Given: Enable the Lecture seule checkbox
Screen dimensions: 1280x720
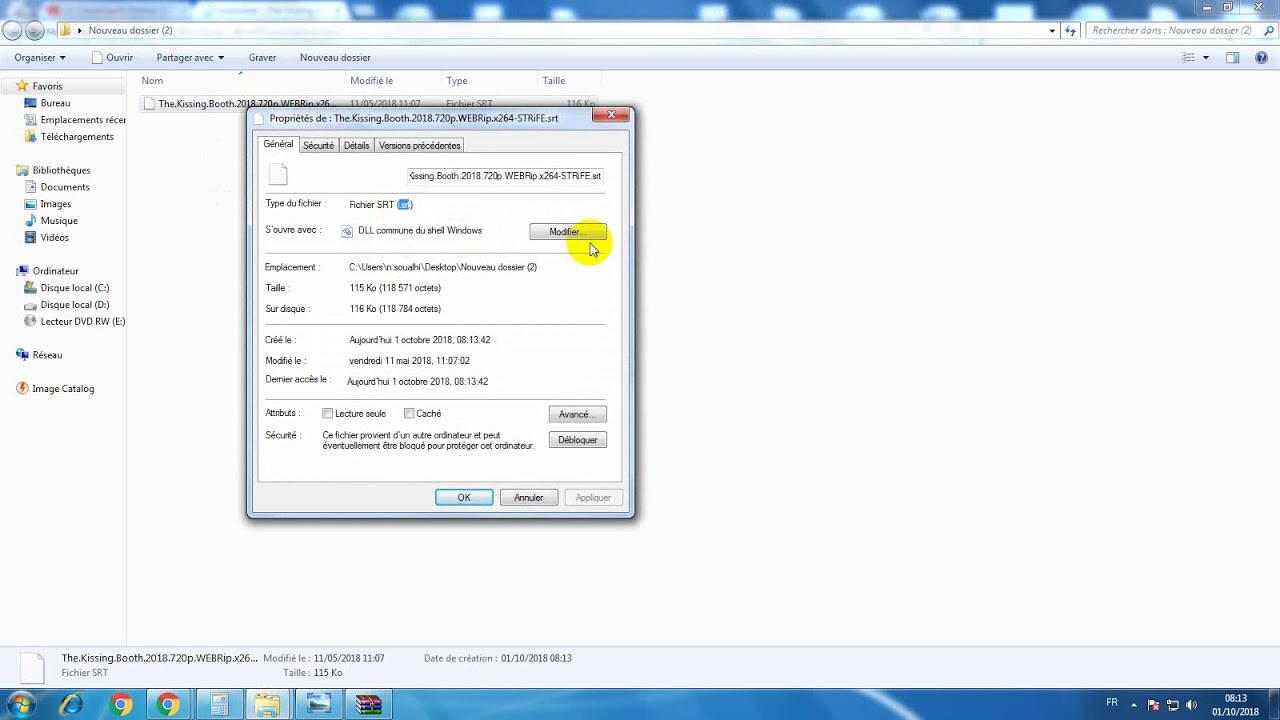Looking at the screenshot, I should point(327,414).
